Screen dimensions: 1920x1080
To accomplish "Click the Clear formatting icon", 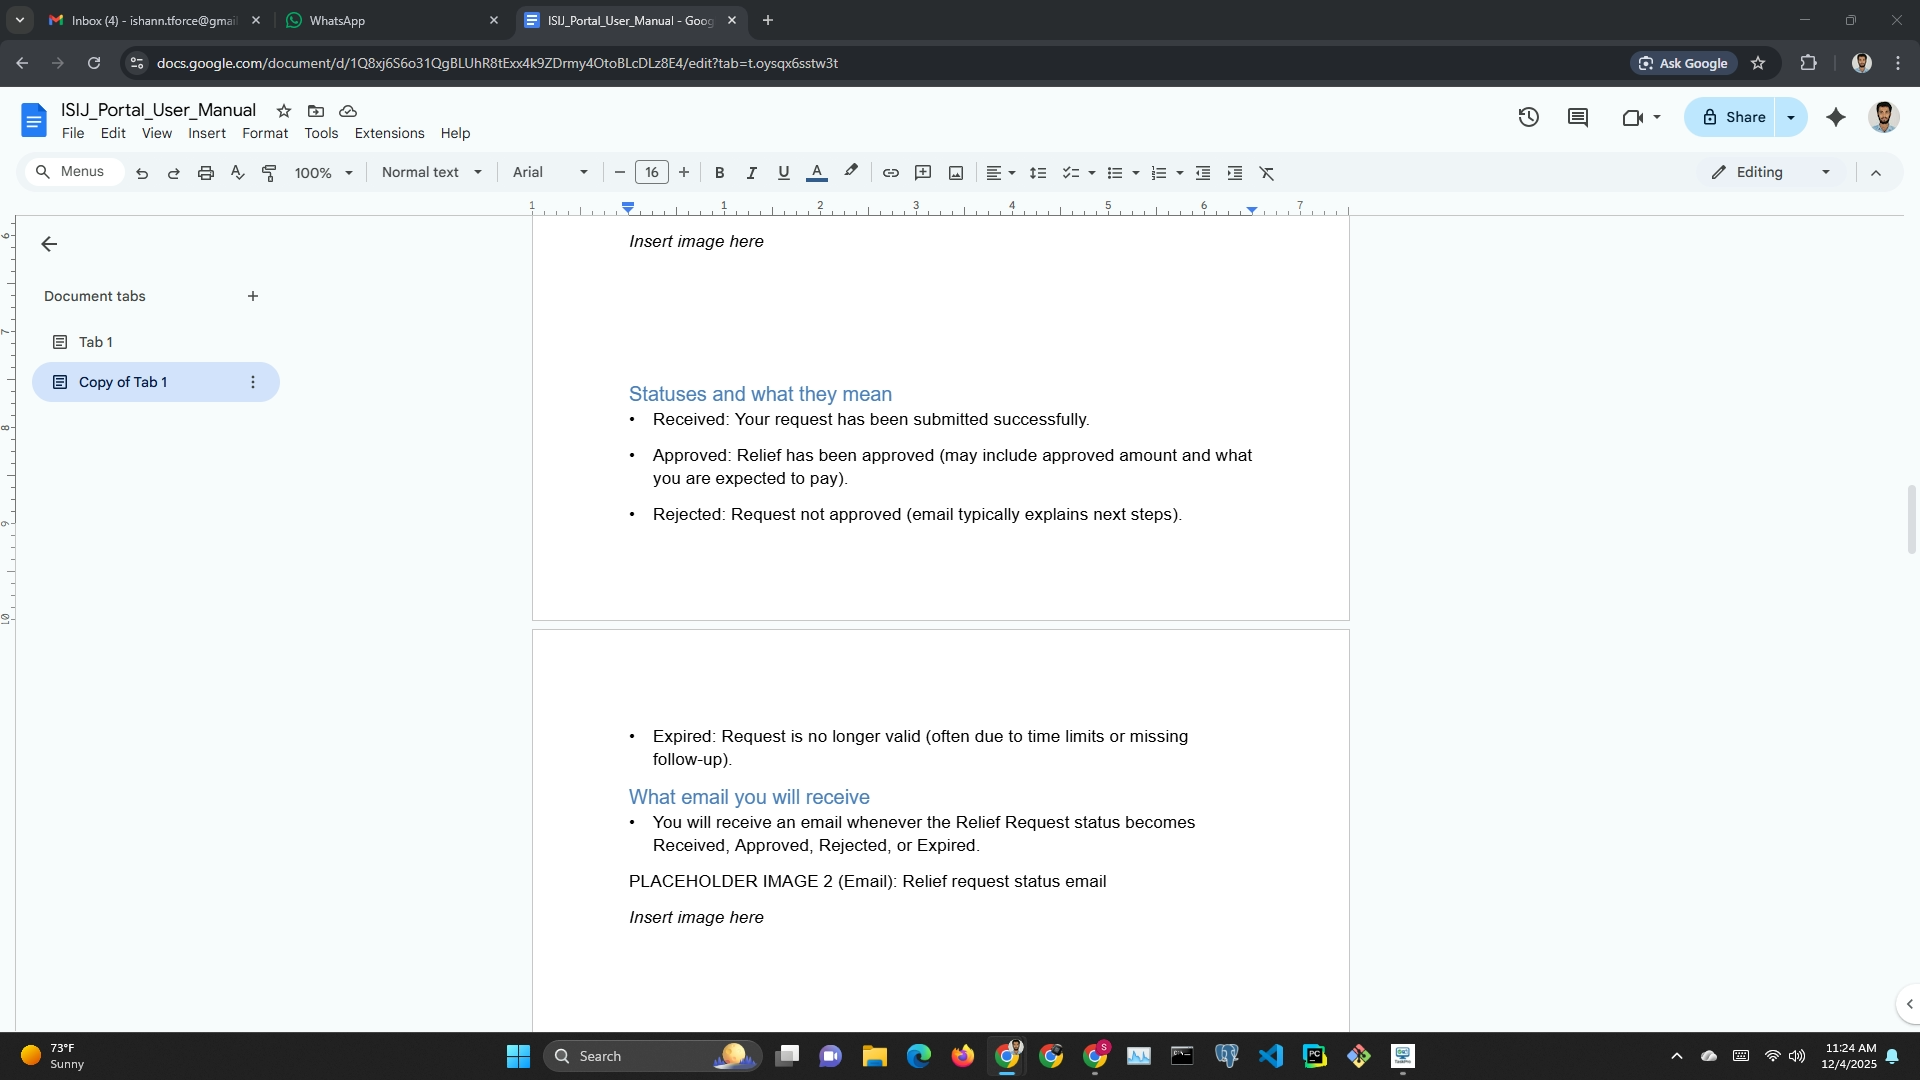I will 1266,173.
